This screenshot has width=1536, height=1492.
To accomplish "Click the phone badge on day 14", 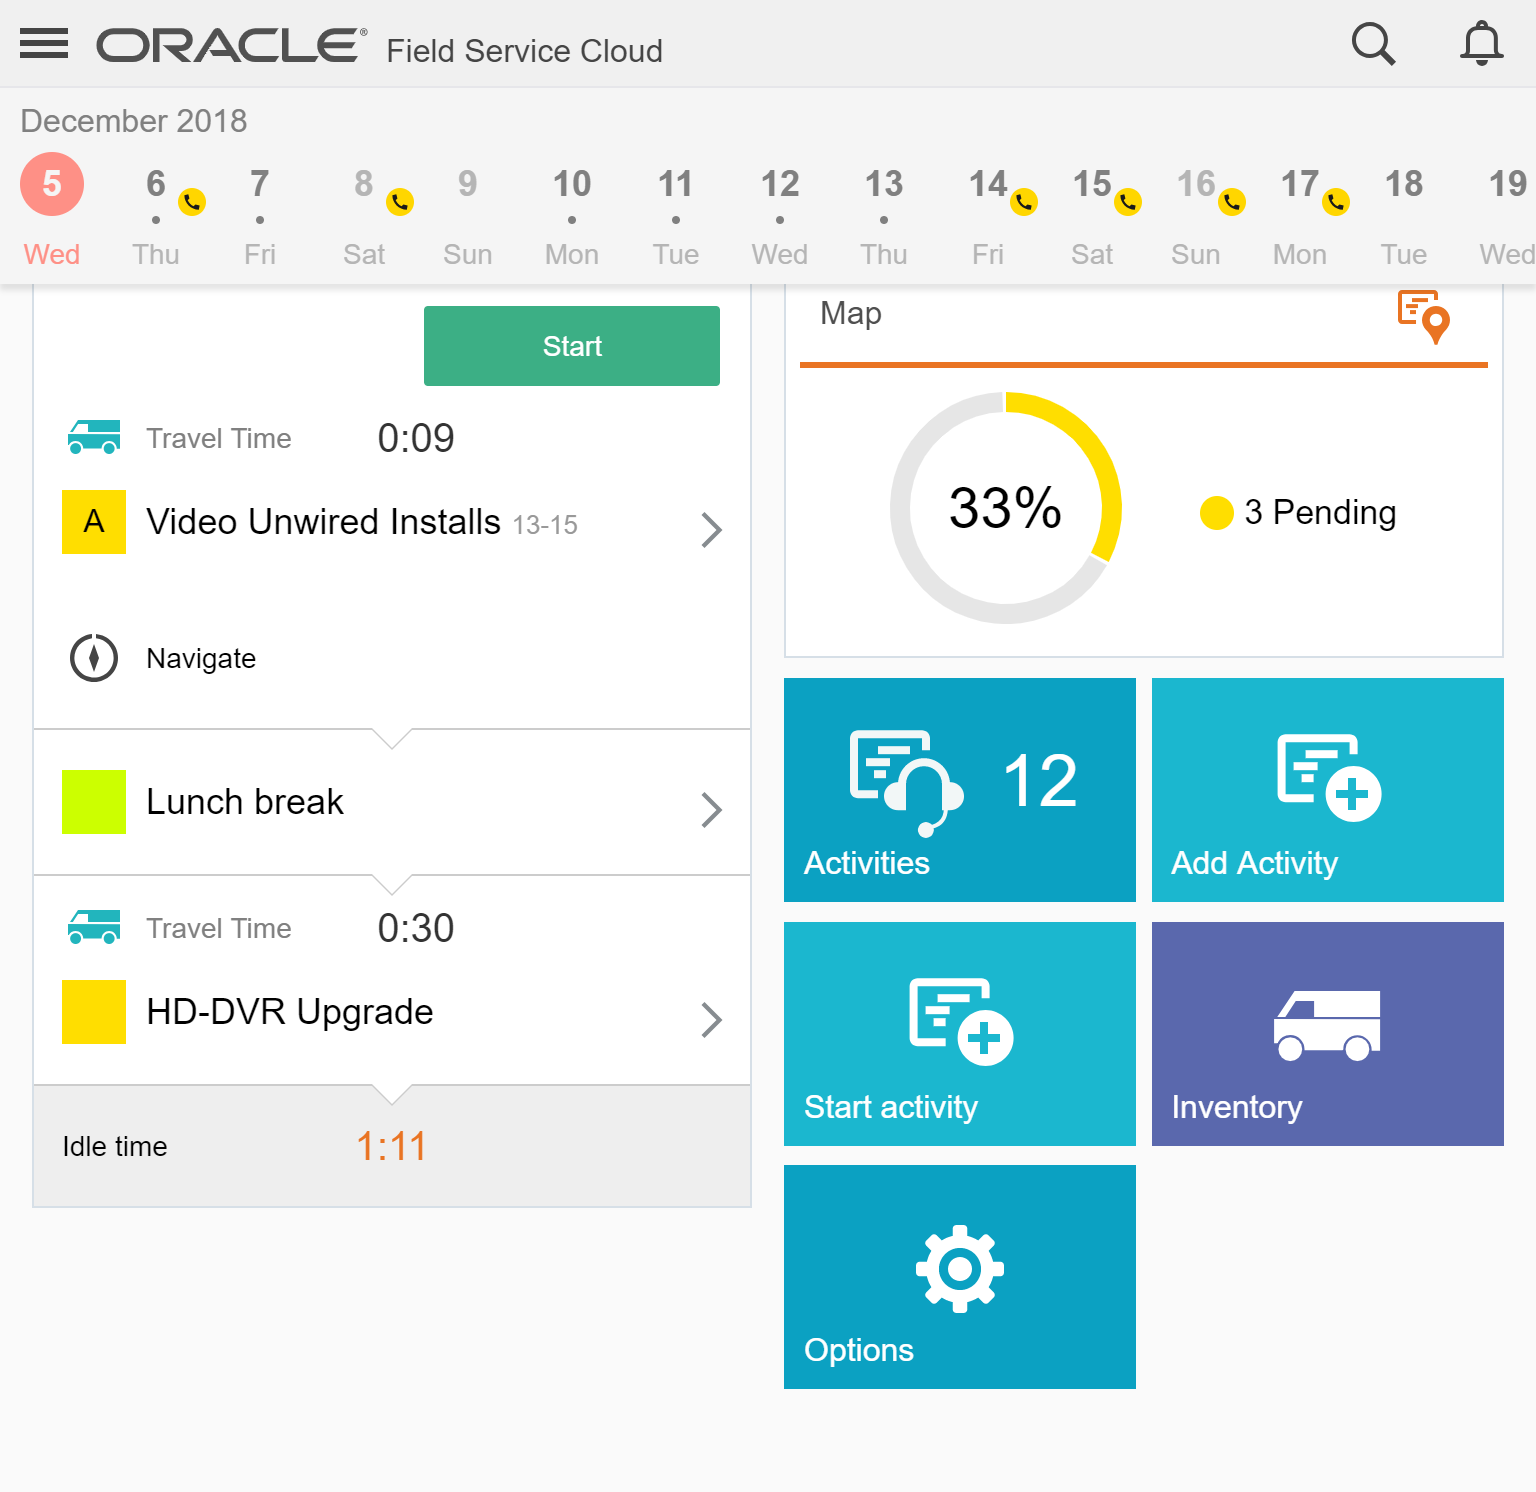I will [1024, 202].
